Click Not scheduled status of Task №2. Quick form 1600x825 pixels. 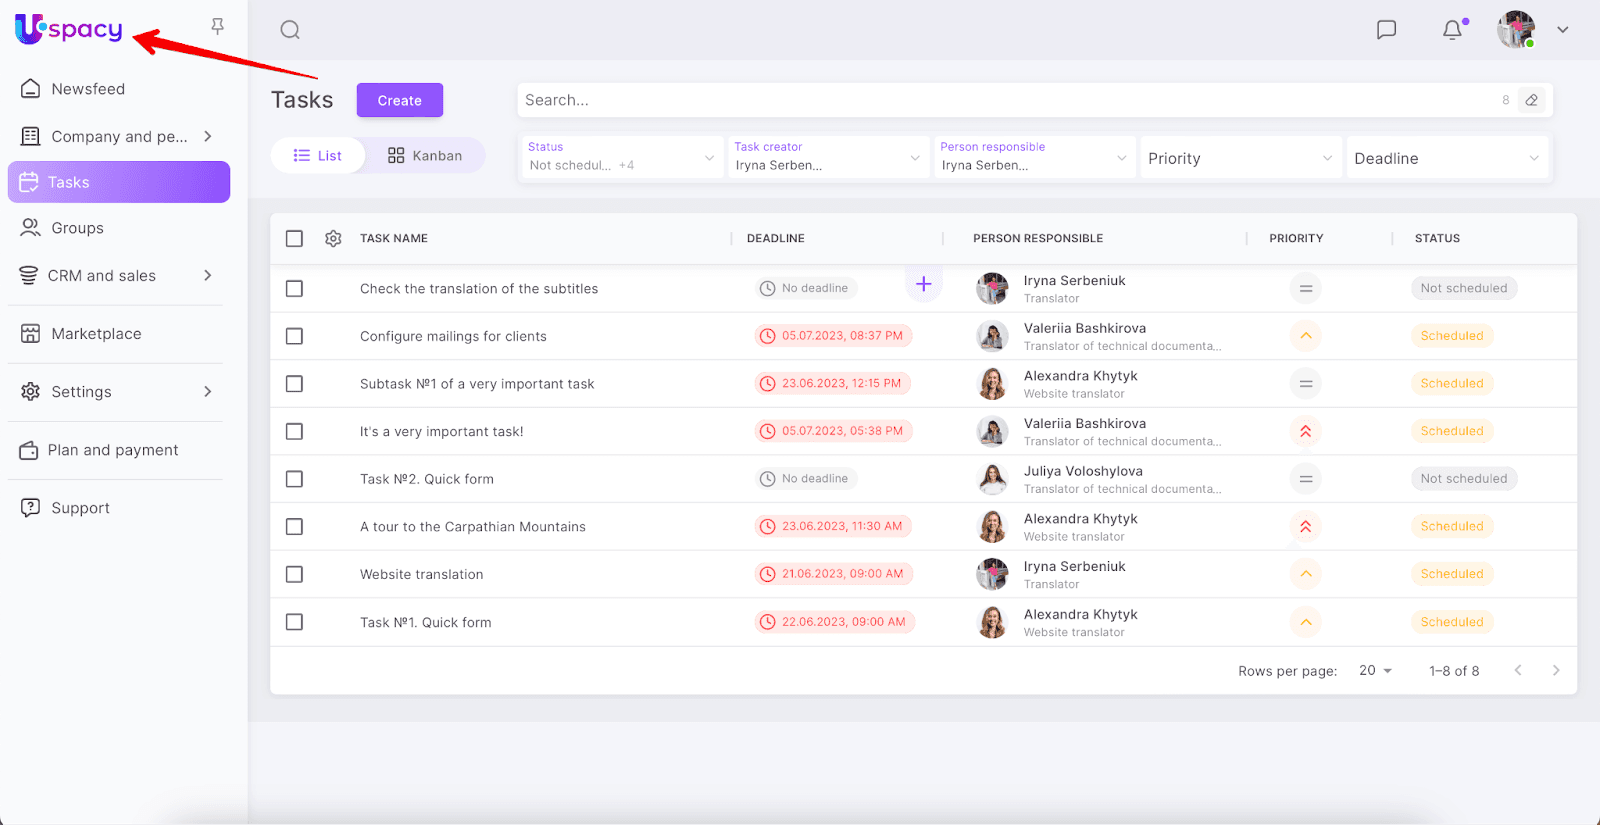[1464, 479]
